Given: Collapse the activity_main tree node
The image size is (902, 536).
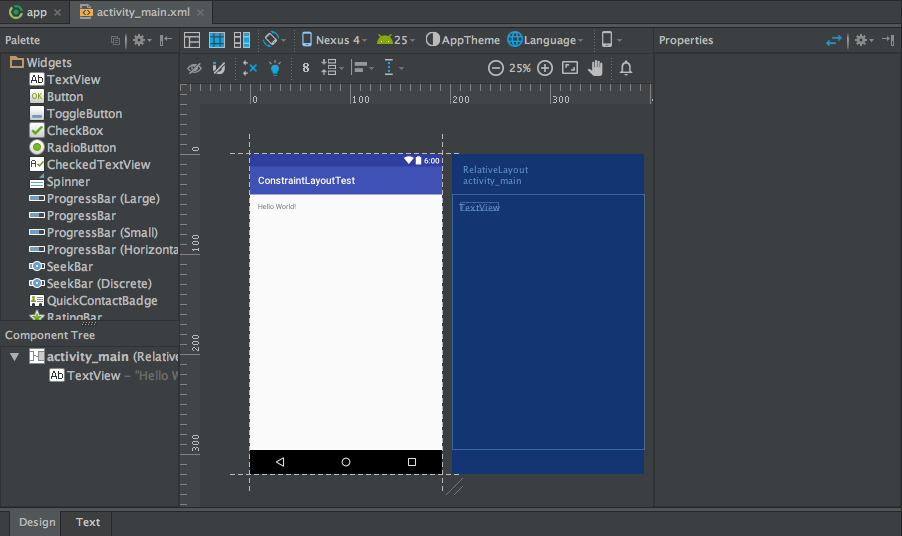Looking at the screenshot, I should [x=15, y=357].
